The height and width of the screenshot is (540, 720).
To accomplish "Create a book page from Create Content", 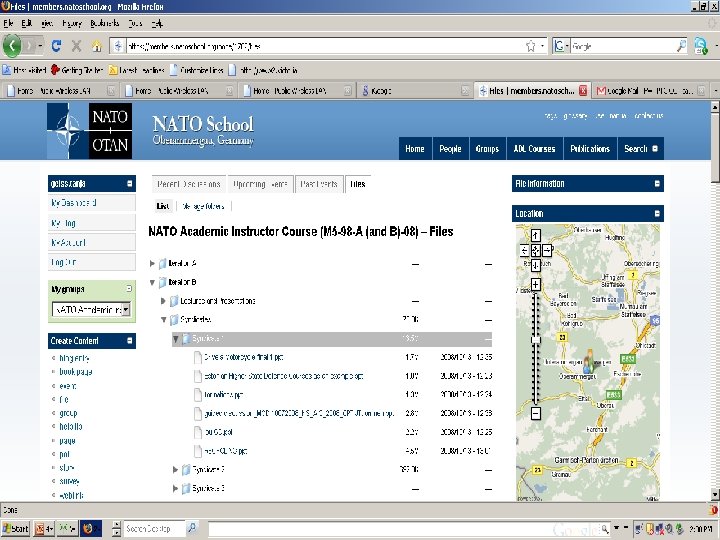I will tap(76, 372).
